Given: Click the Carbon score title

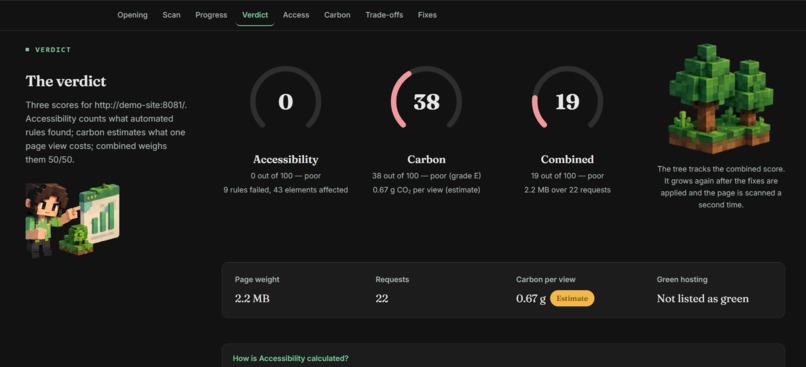Looking at the screenshot, I should tap(426, 159).
